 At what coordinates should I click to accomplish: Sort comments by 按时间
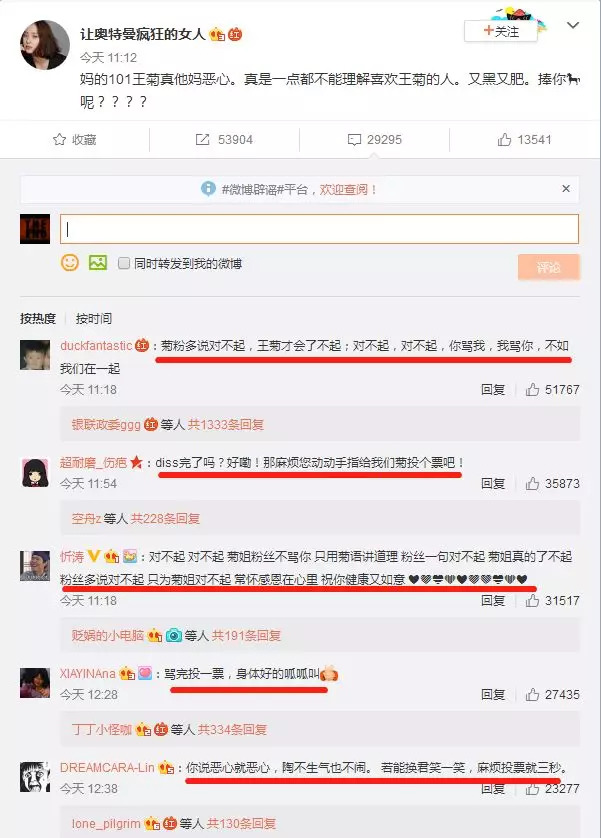click(93, 319)
